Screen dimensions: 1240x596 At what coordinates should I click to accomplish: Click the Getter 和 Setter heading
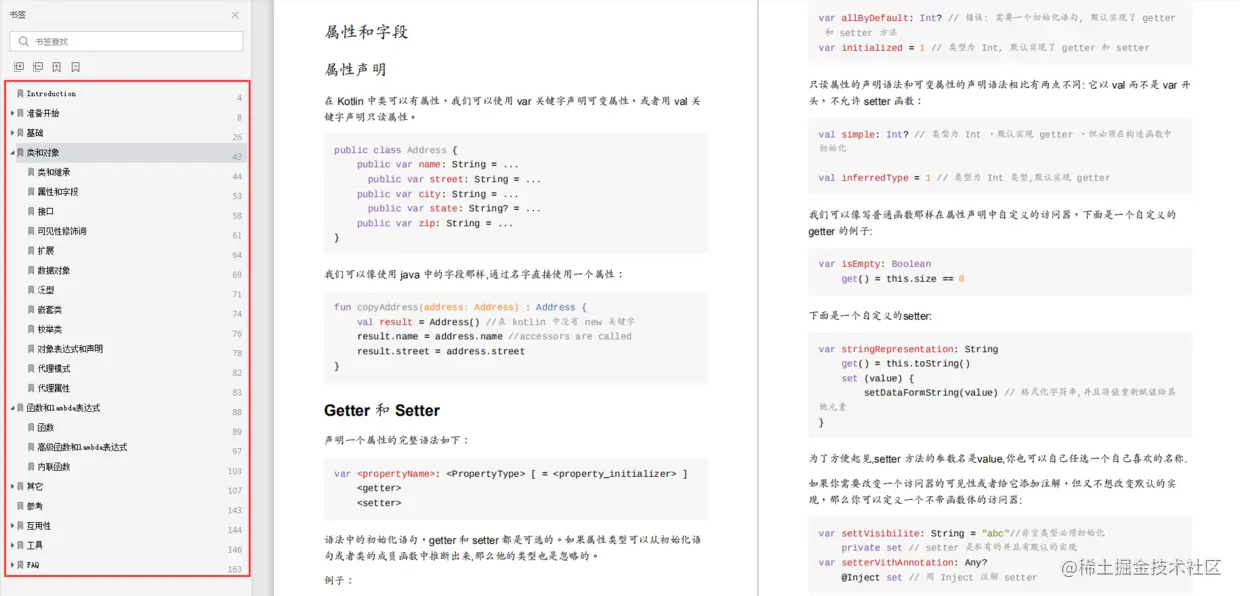pos(382,410)
